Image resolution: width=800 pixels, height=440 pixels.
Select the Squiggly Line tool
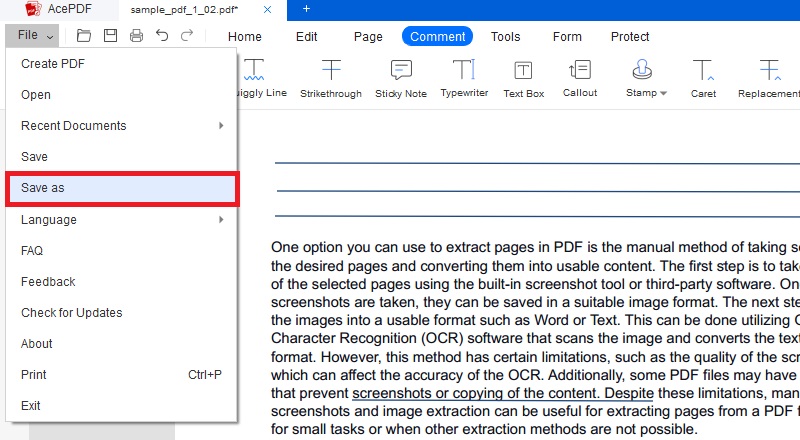pos(261,78)
